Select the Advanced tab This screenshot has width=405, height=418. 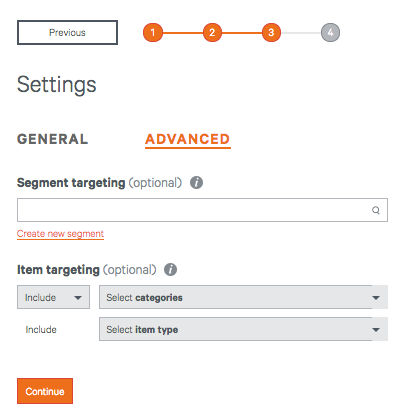pyautogui.click(x=188, y=139)
